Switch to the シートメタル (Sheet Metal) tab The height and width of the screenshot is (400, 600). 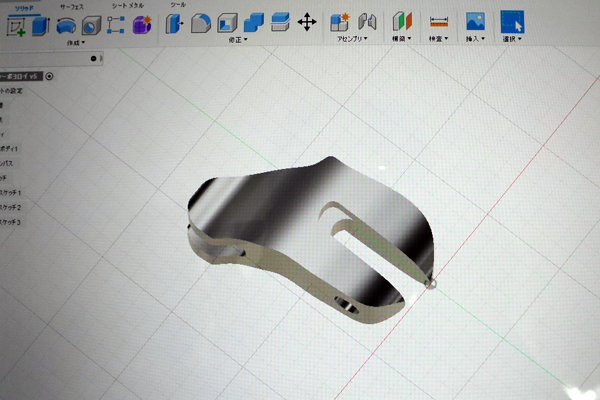click(x=125, y=6)
